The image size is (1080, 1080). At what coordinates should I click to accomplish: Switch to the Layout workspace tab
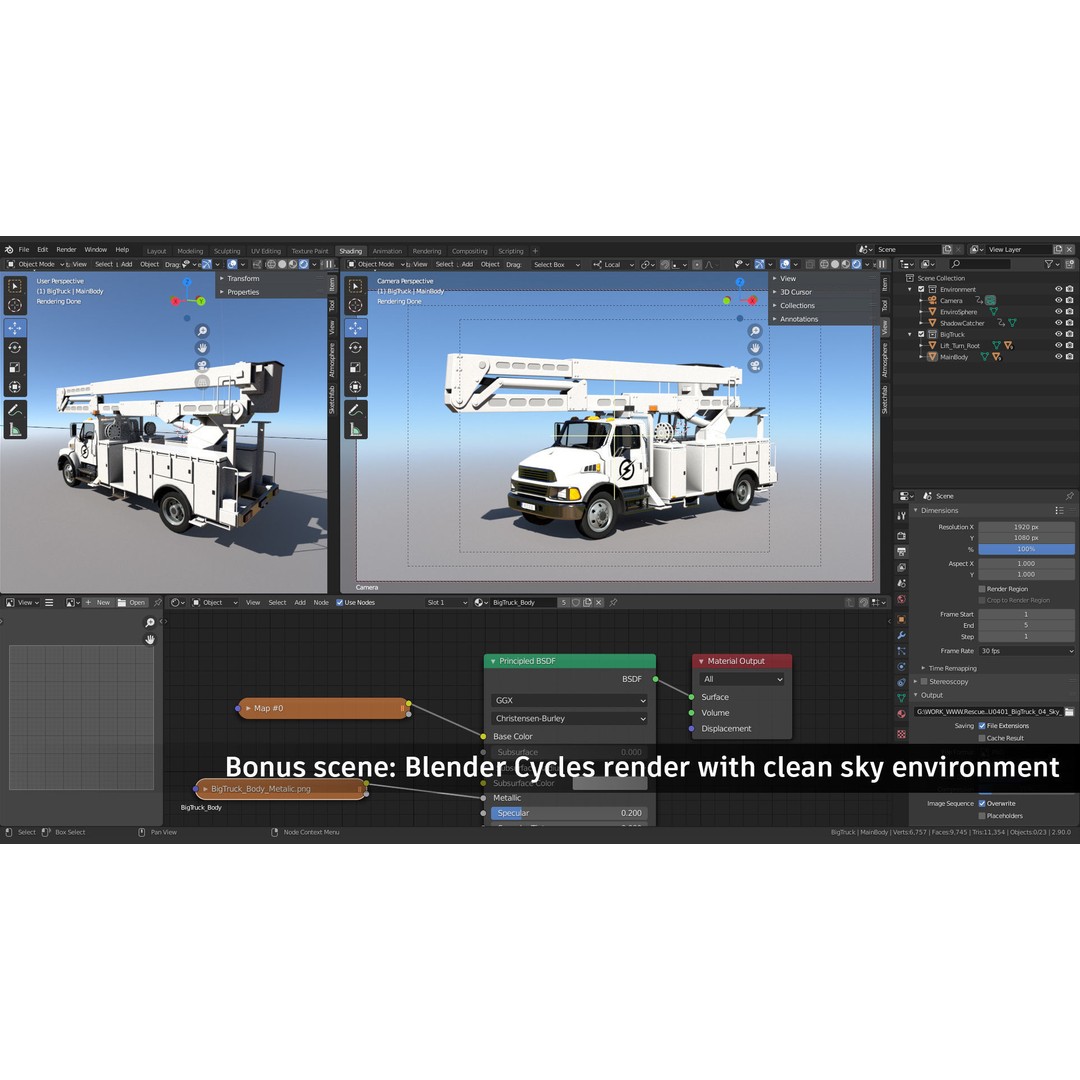pyautogui.click(x=156, y=251)
